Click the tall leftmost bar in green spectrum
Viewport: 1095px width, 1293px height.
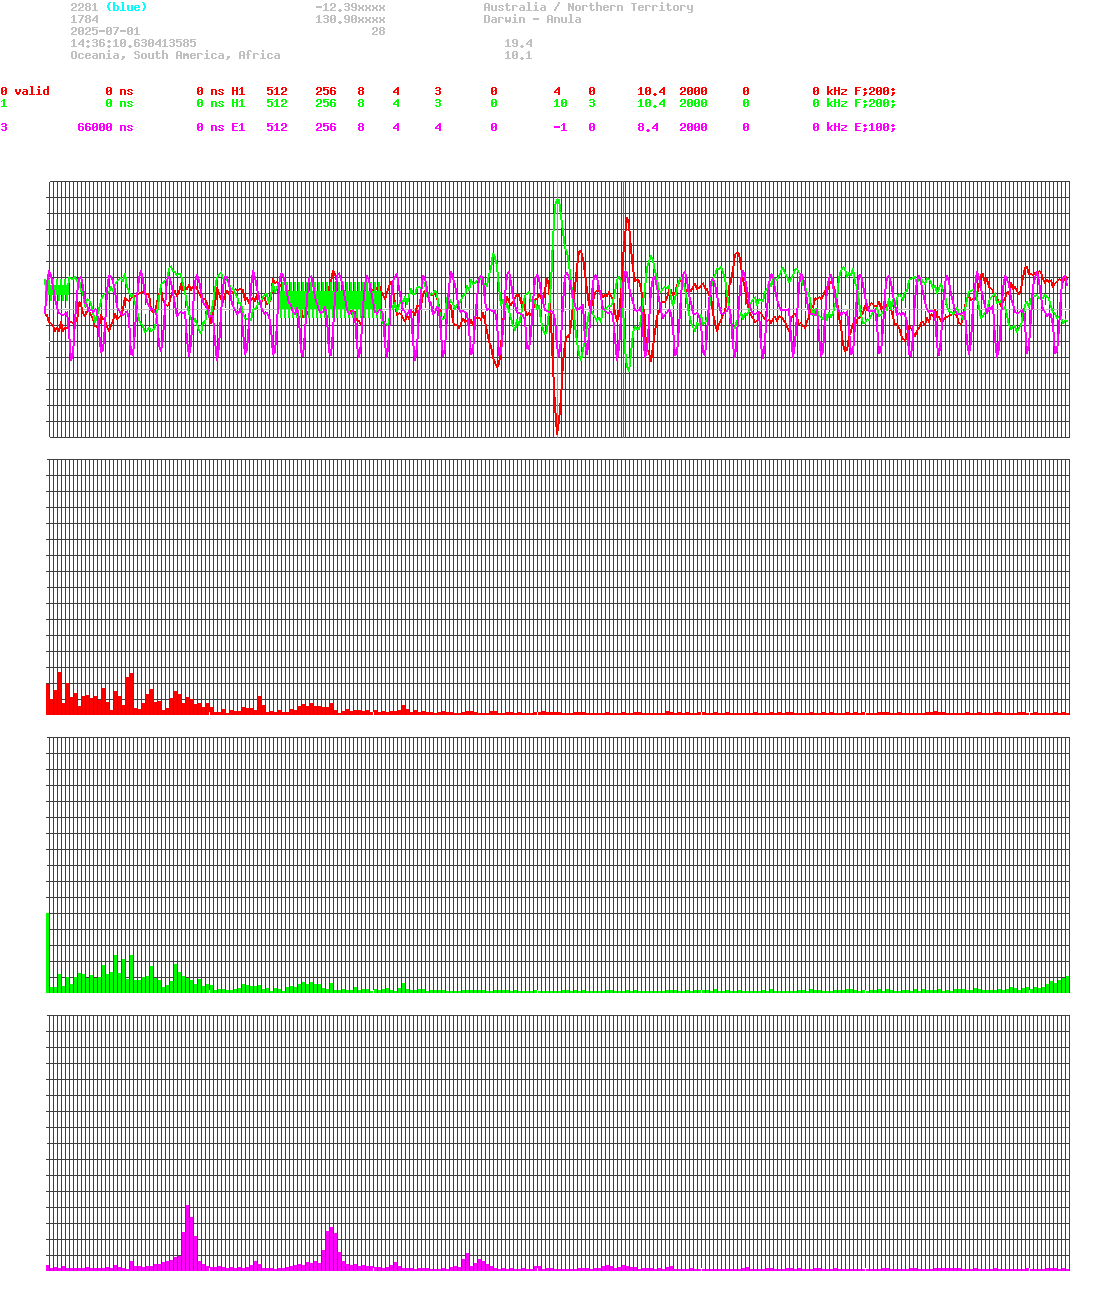pos(47,952)
